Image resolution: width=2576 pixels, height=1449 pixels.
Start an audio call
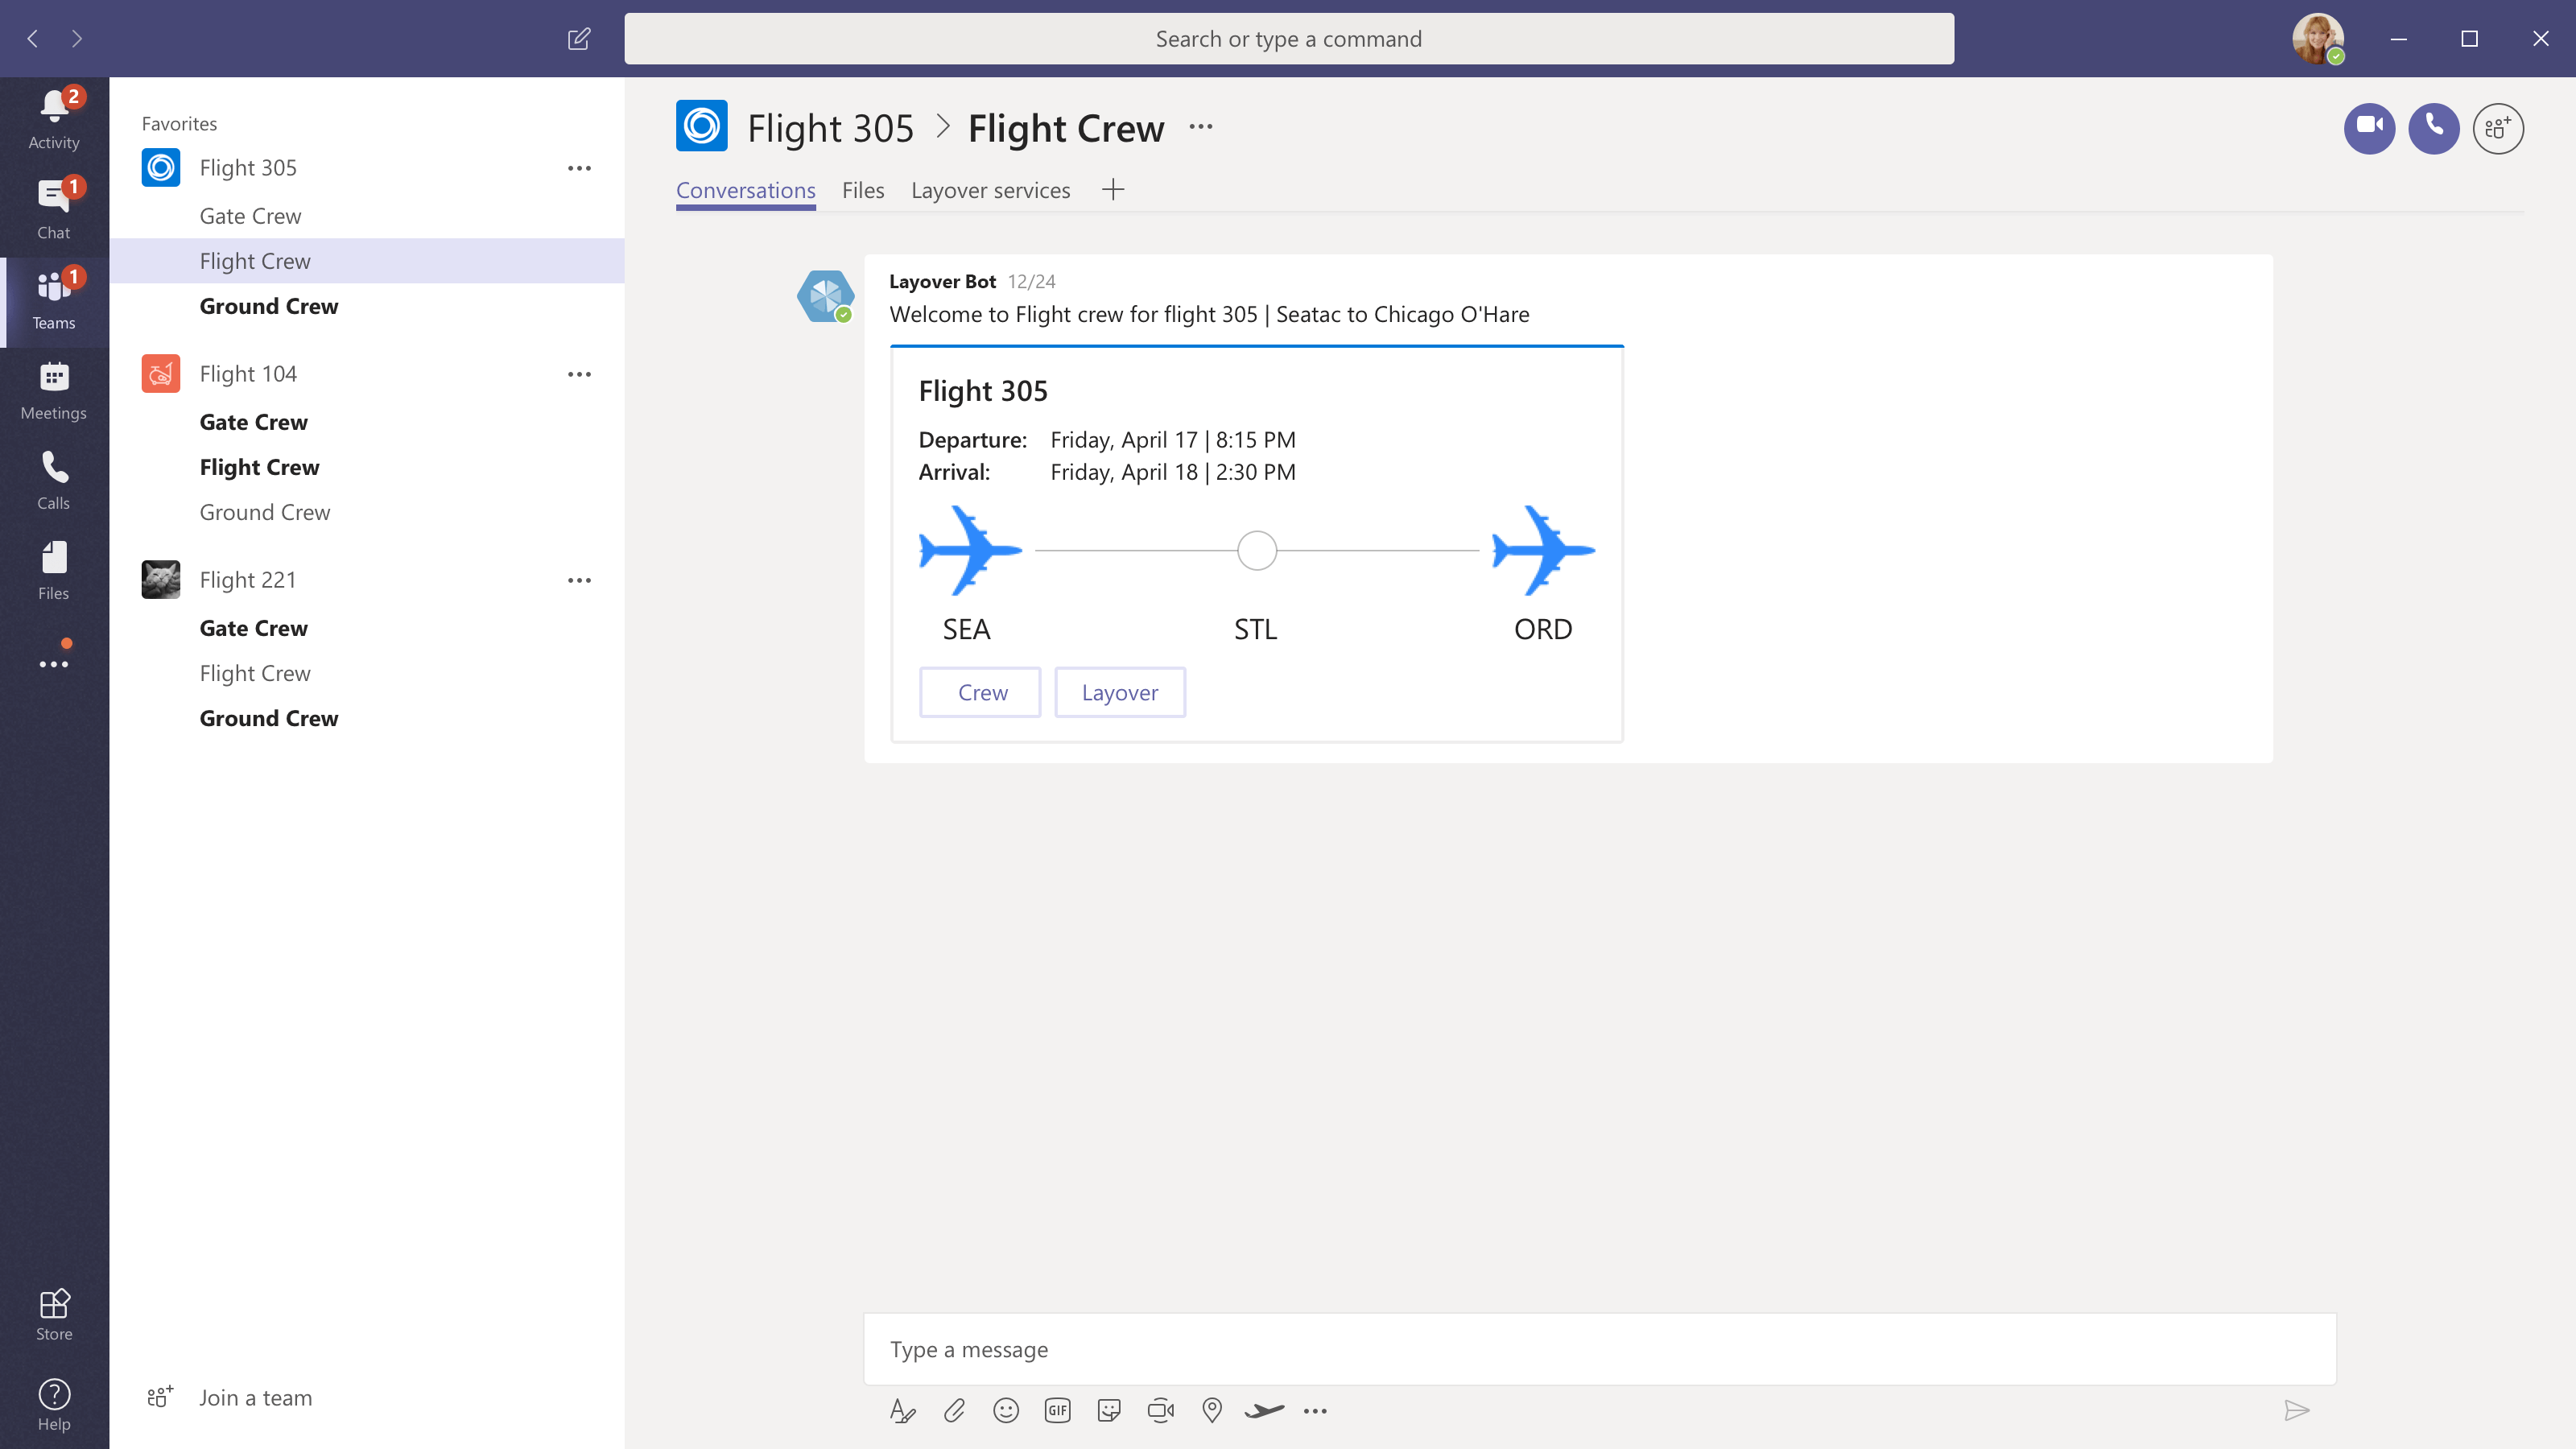click(2433, 127)
